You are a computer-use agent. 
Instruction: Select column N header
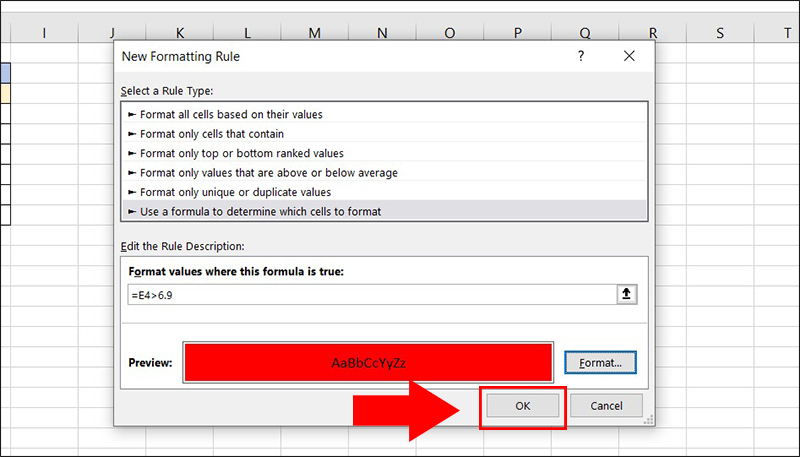[x=382, y=33]
